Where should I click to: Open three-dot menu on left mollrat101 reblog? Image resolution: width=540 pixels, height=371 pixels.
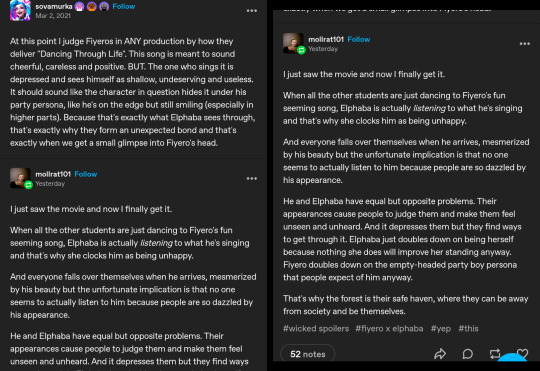[x=252, y=178]
